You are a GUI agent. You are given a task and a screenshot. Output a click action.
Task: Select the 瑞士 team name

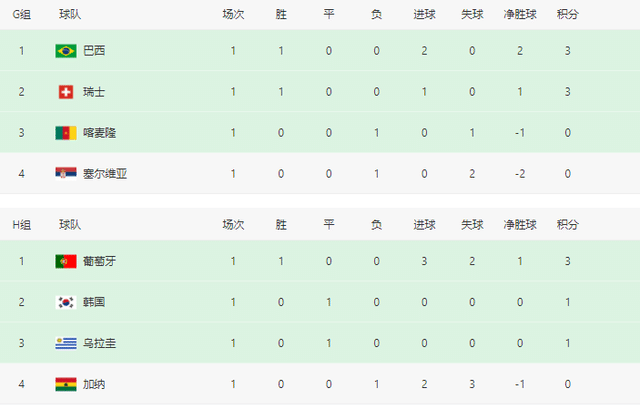tap(94, 91)
